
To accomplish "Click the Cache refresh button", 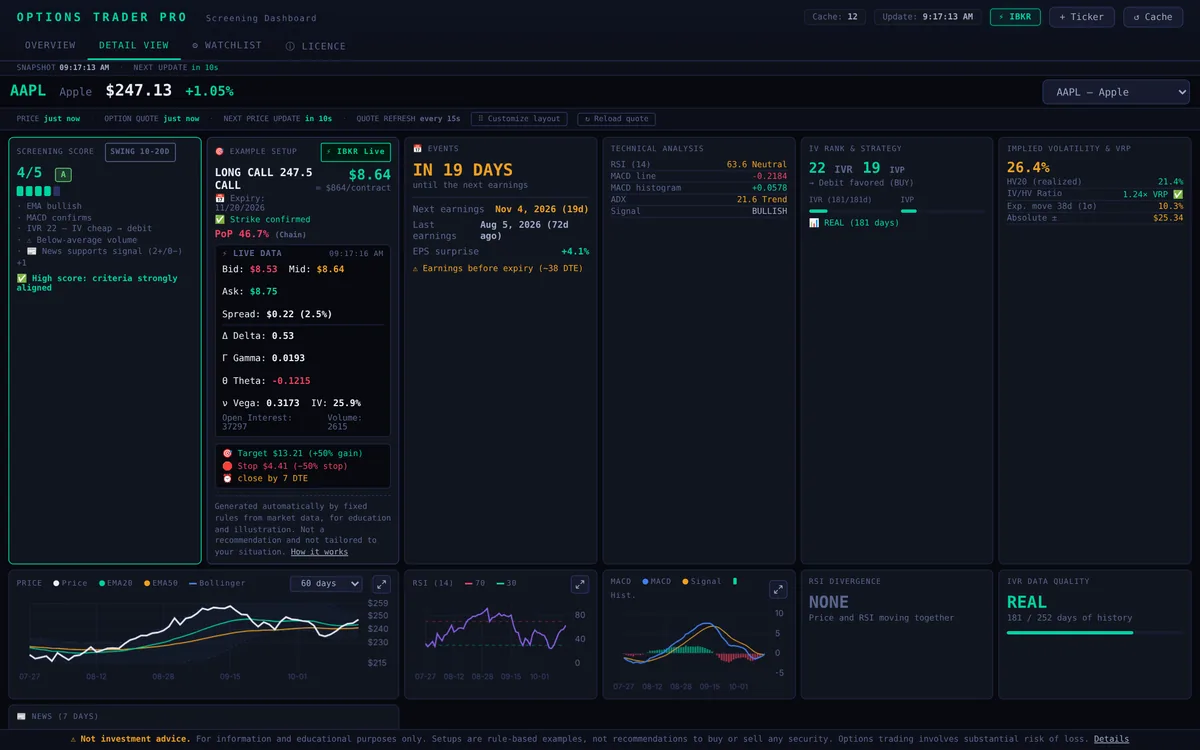I will pos(1153,17).
